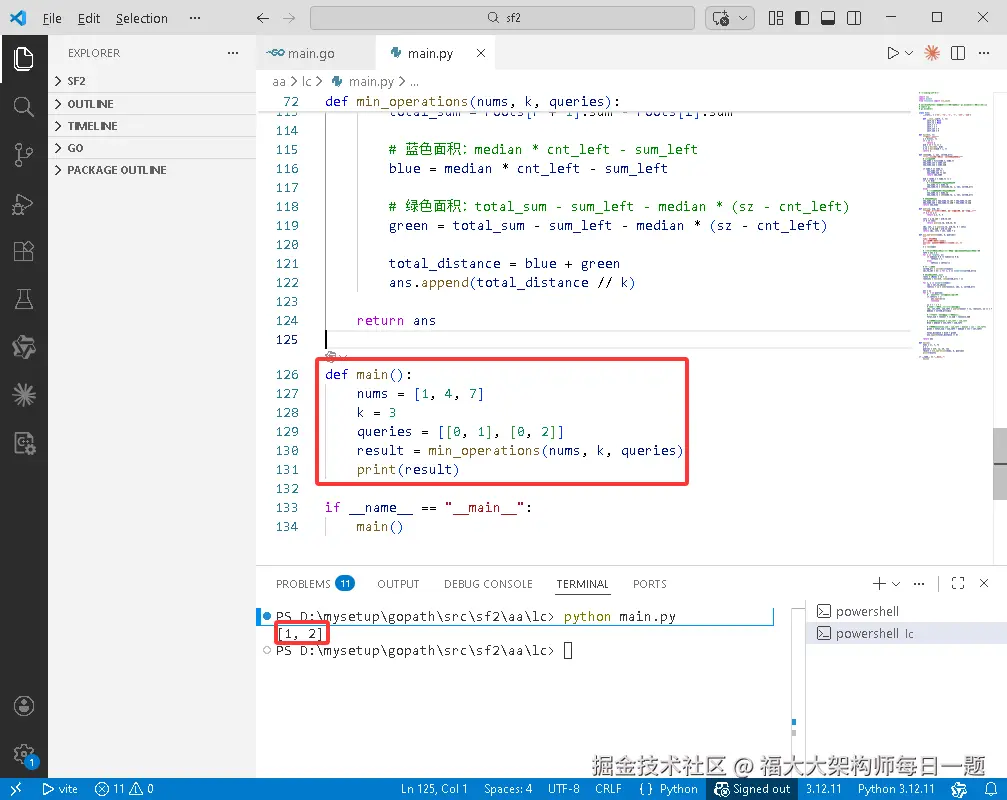Screen dimensions: 1007x800
Task: Click the vite task in status bar
Action: point(60,788)
